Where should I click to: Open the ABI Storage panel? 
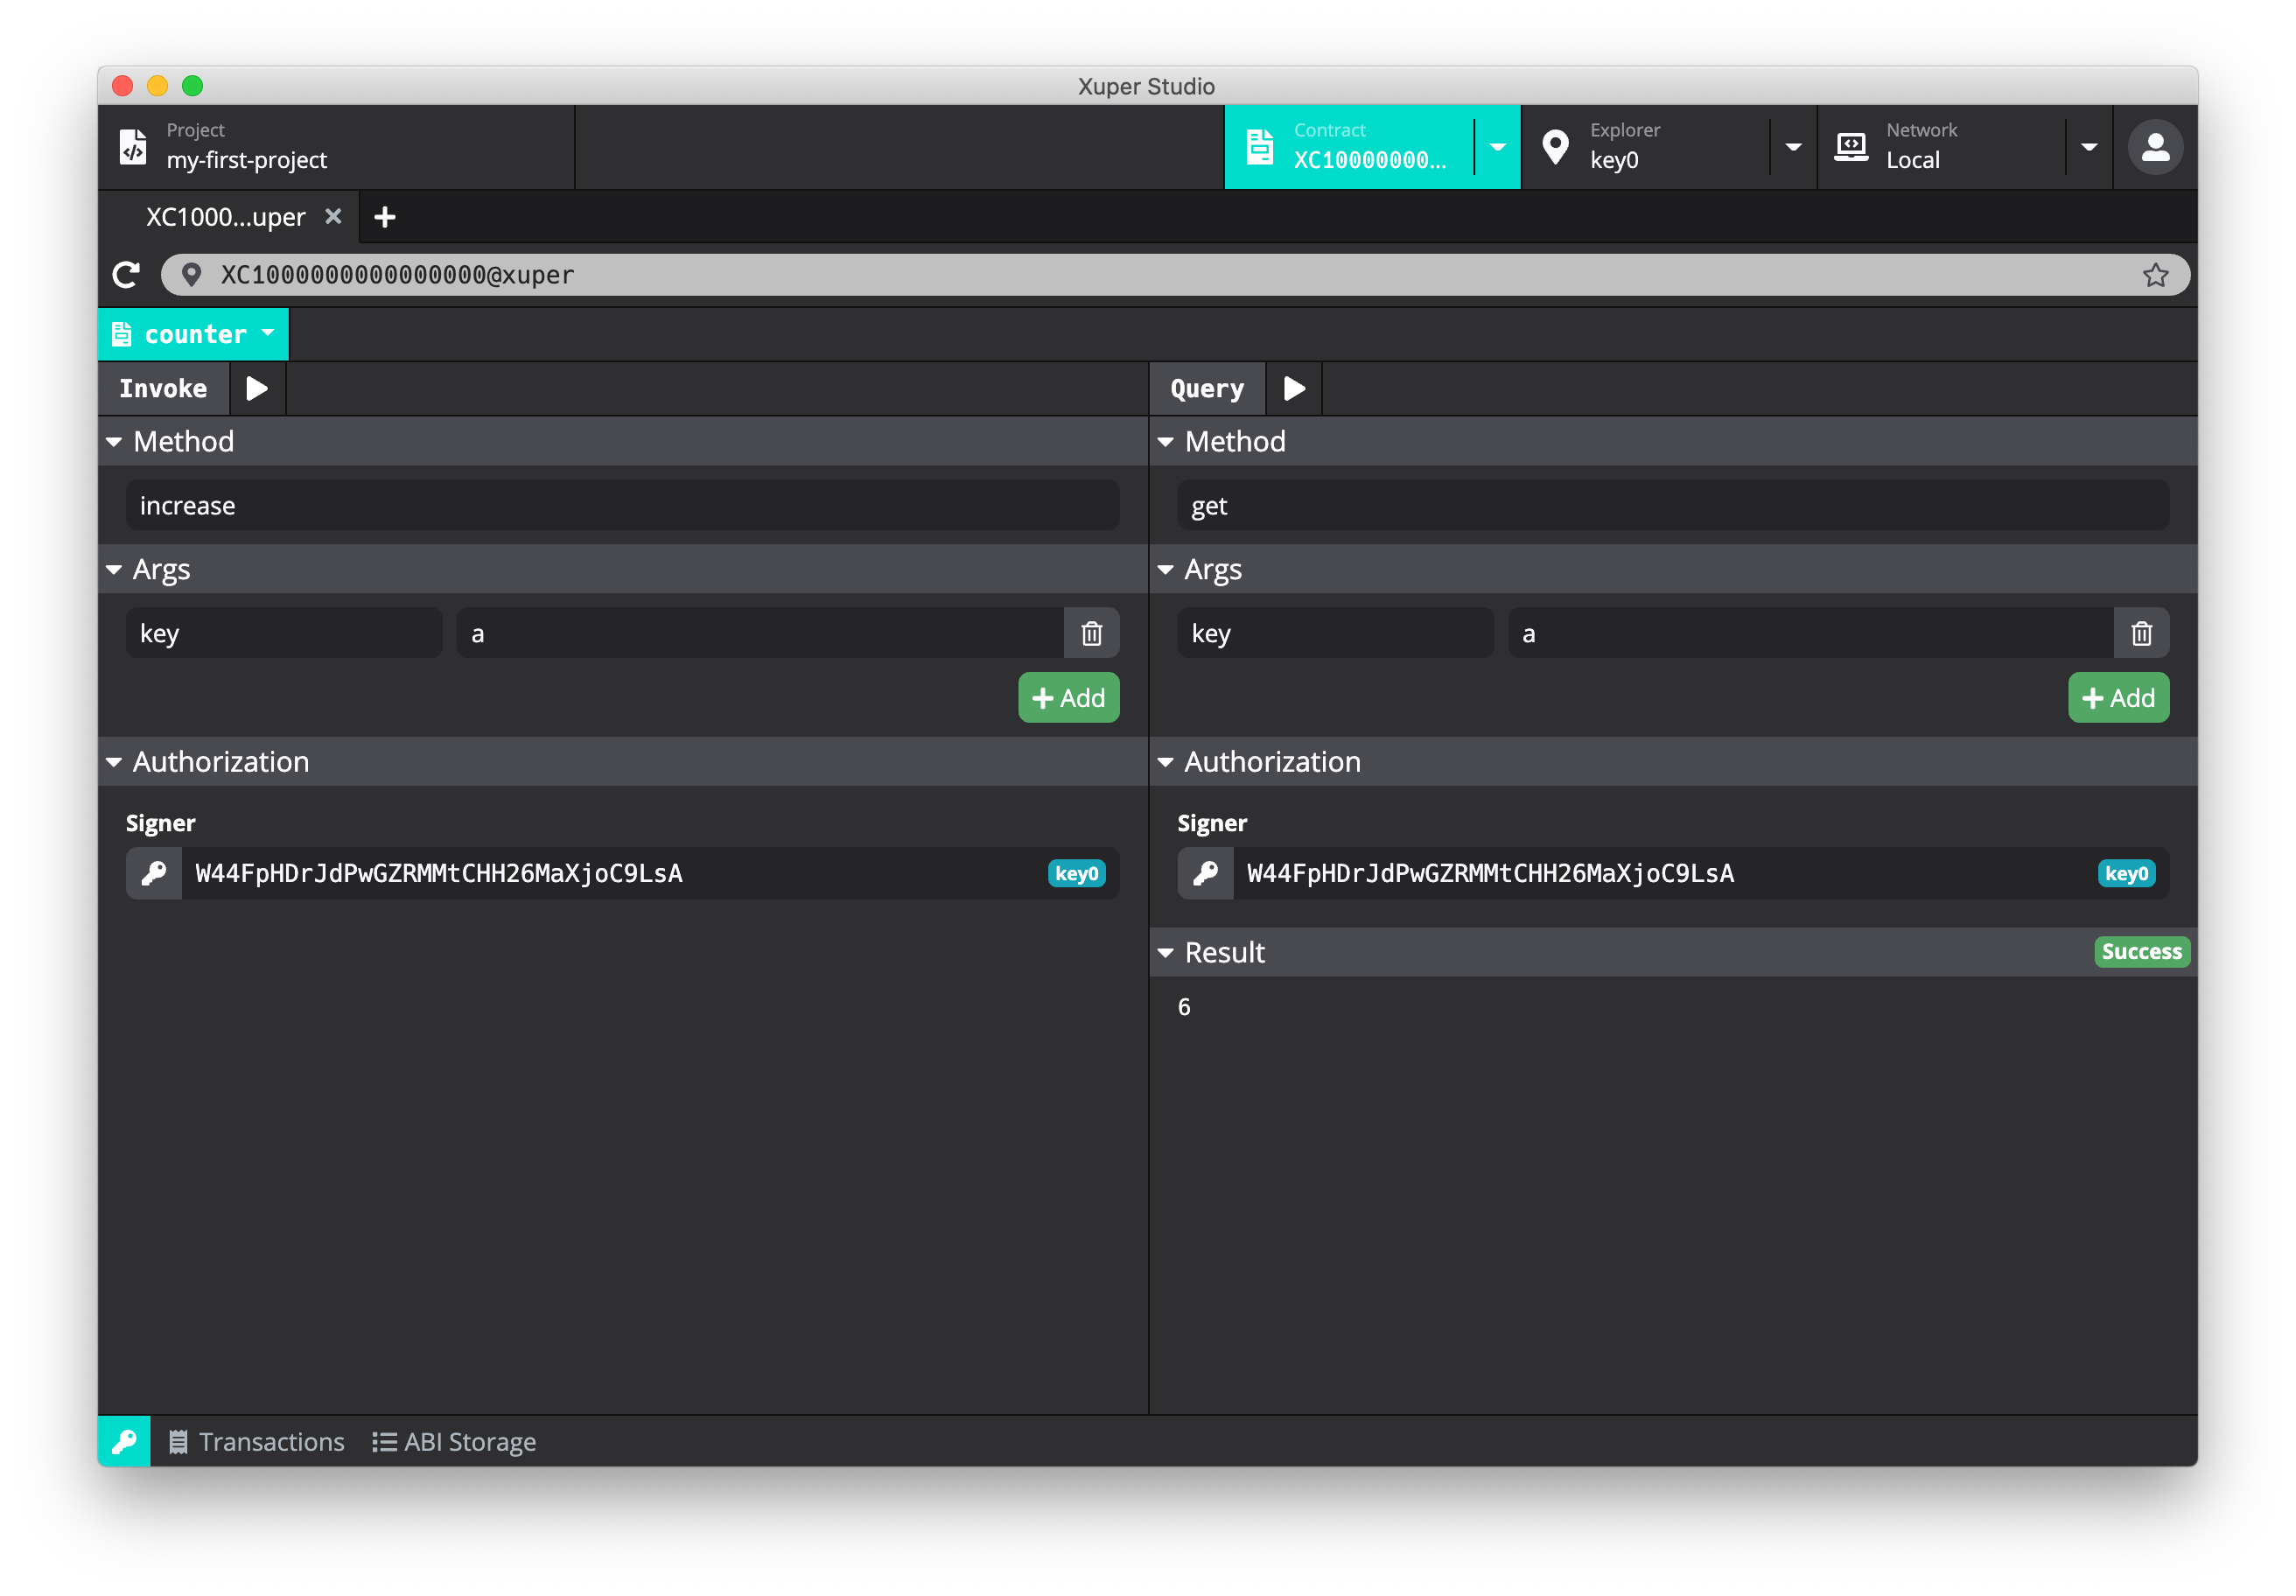455,1441
